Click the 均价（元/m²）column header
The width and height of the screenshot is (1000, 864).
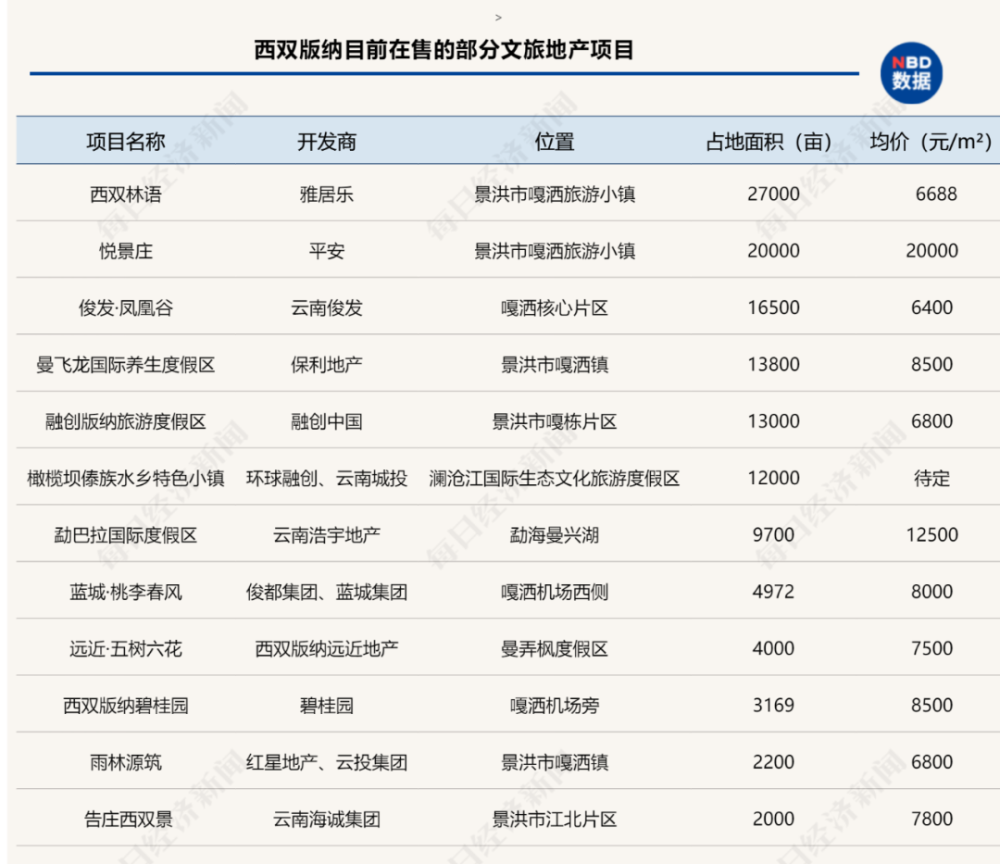pos(931,141)
